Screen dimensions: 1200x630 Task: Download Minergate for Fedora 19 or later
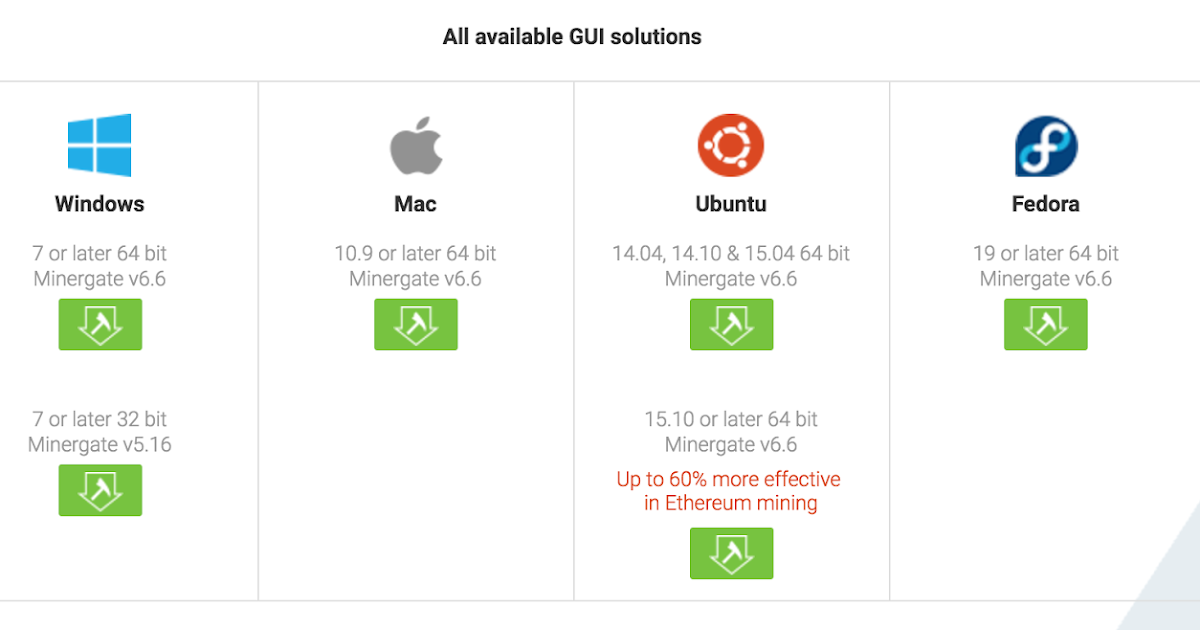[1046, 324]
